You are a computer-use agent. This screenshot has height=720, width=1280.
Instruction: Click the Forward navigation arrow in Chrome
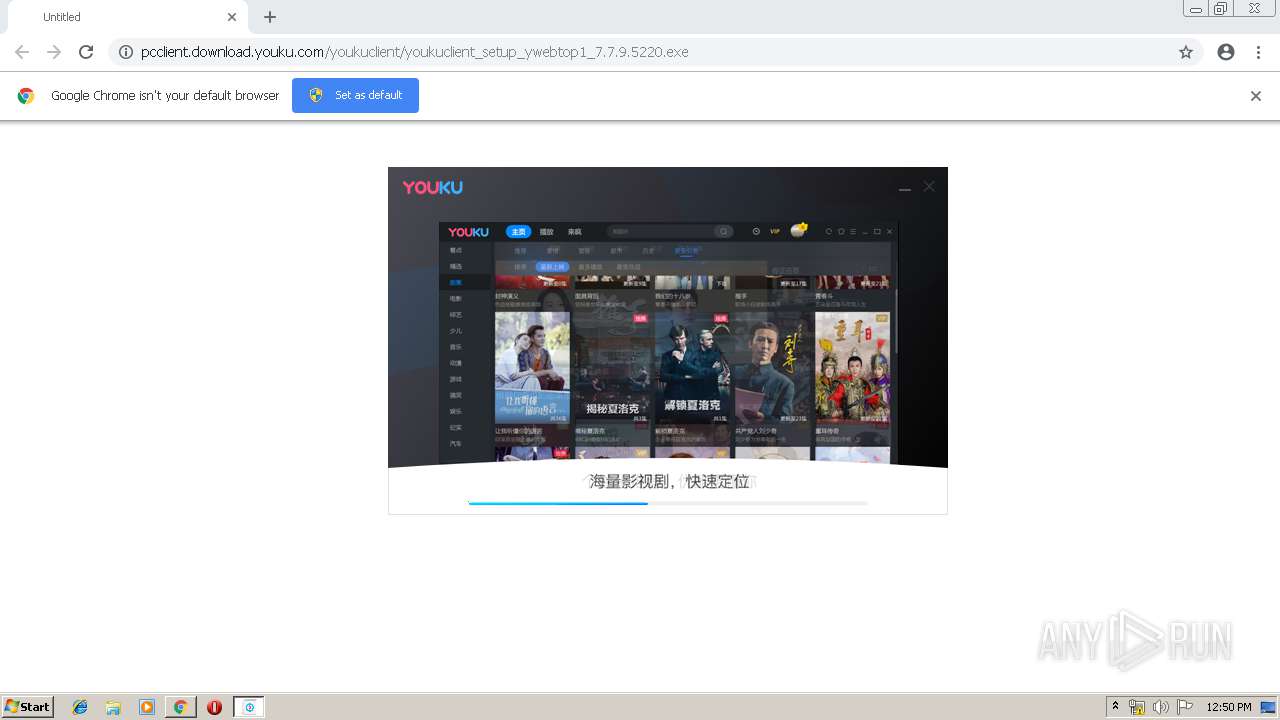54,52
